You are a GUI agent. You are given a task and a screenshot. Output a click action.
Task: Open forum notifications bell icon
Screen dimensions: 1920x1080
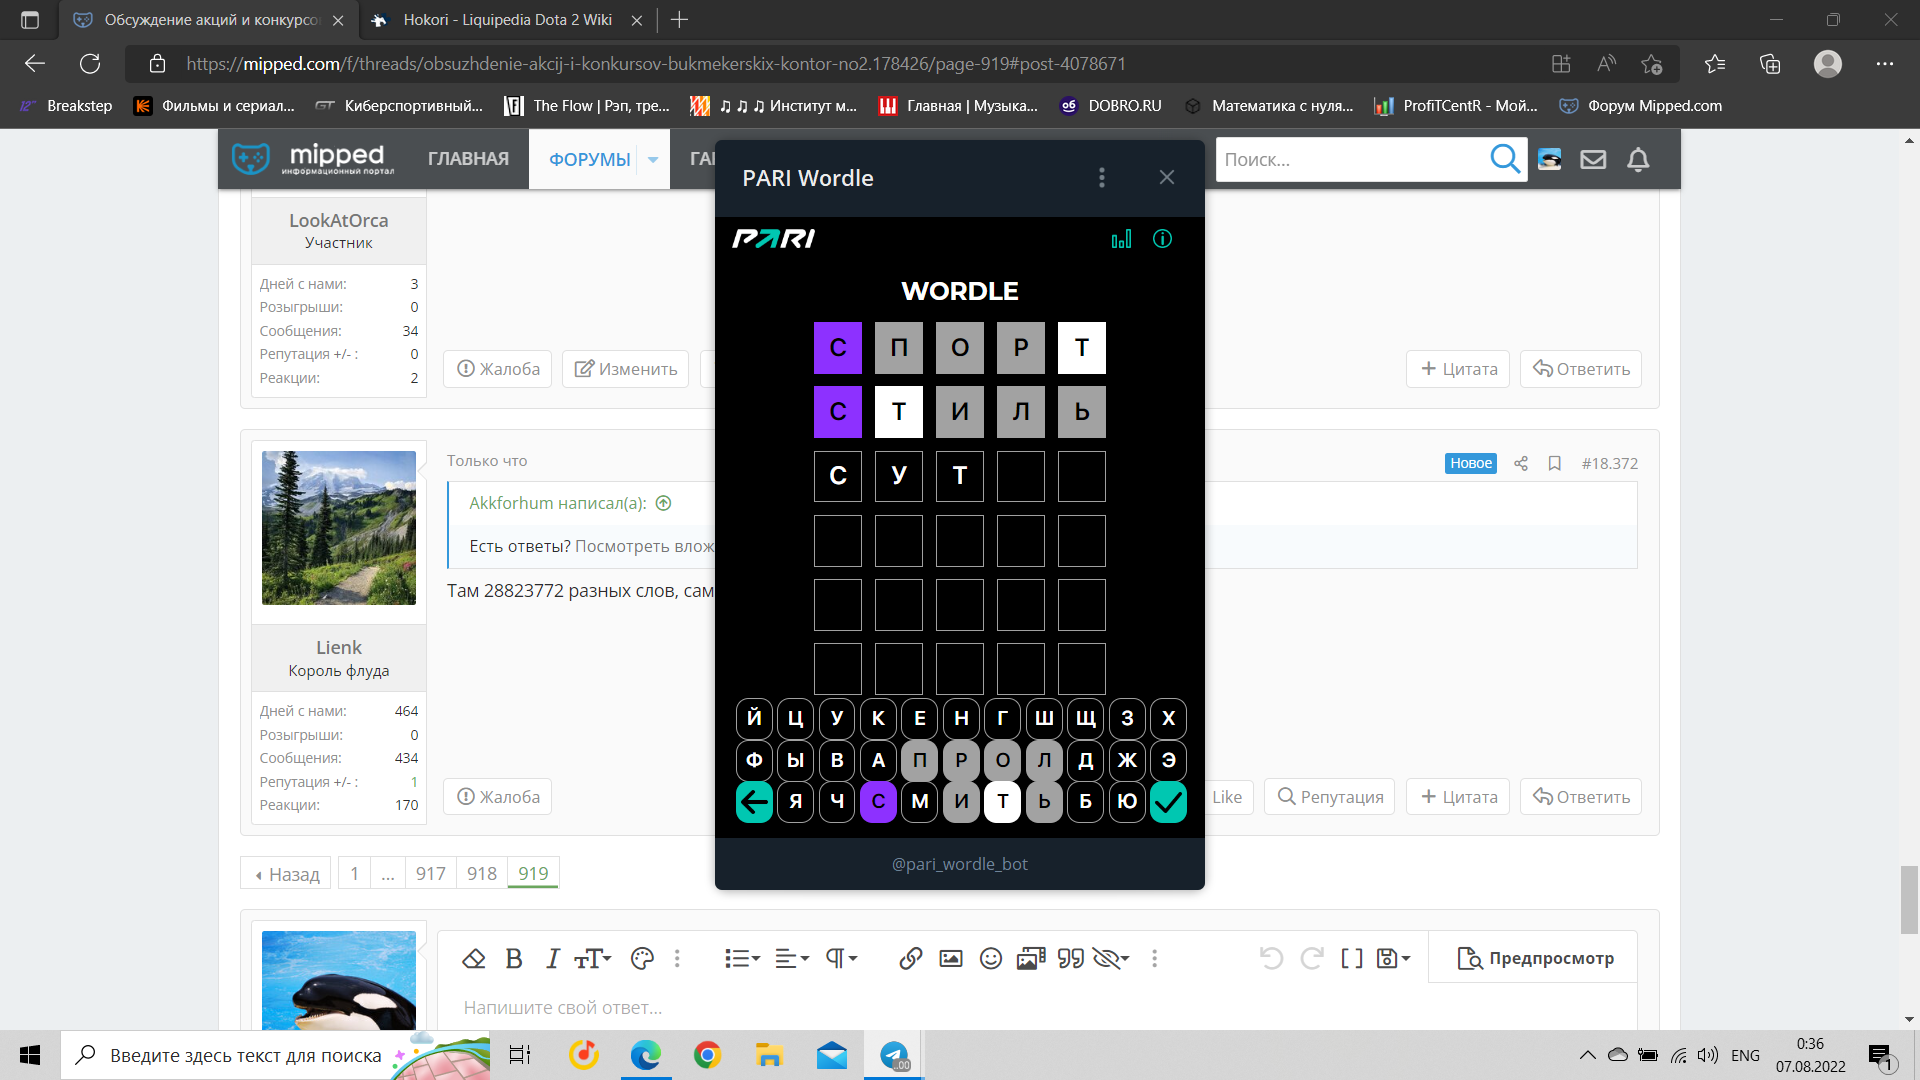point(1638,159)
